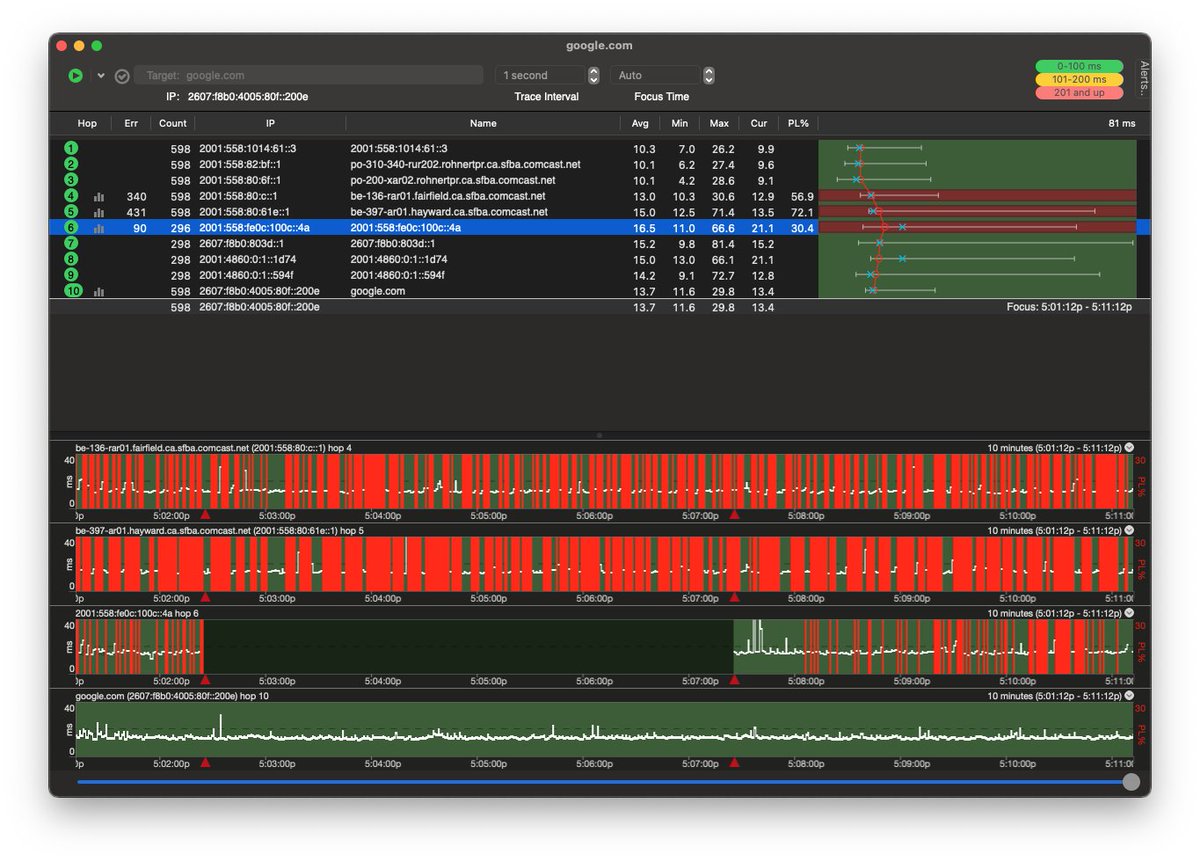Click the green 0-100 ms legend swatch
This screenshot has width=1200, height=862.
[1079, 66]
